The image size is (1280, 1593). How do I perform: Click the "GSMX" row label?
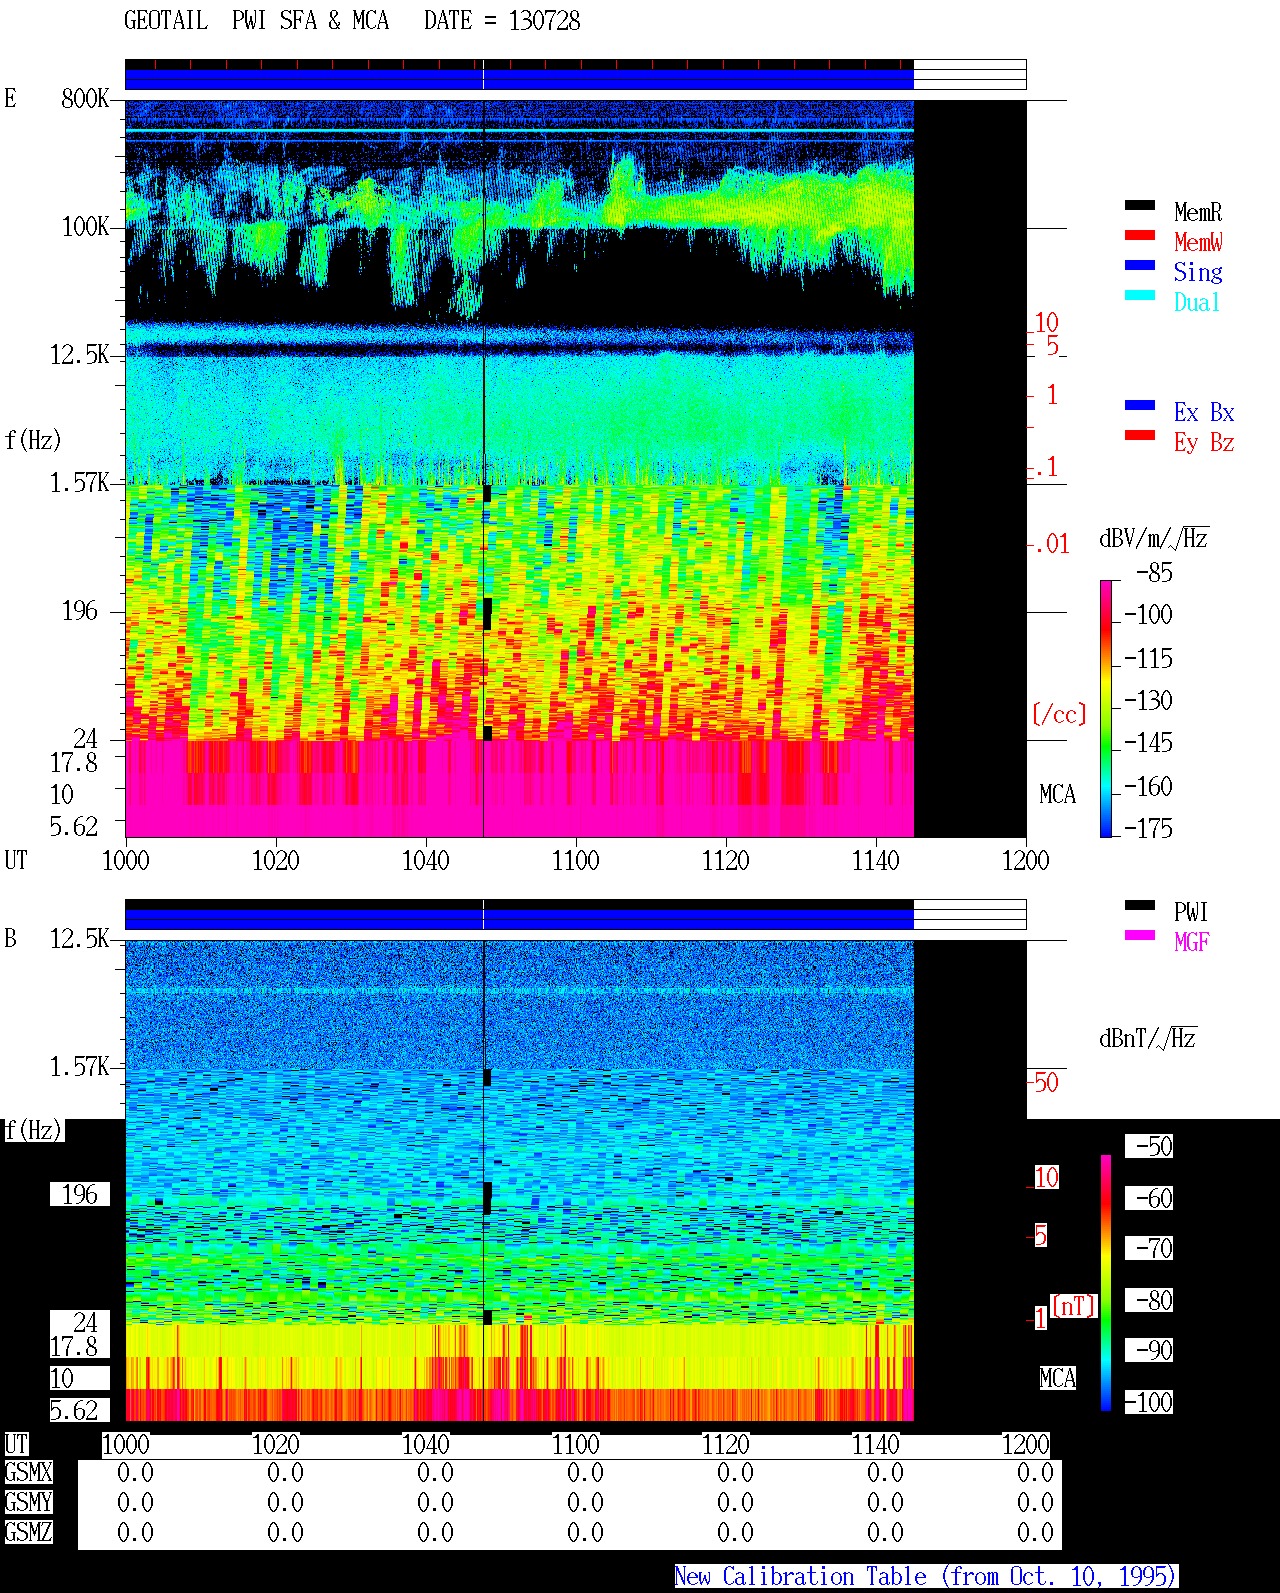(x=28, y=1472)
